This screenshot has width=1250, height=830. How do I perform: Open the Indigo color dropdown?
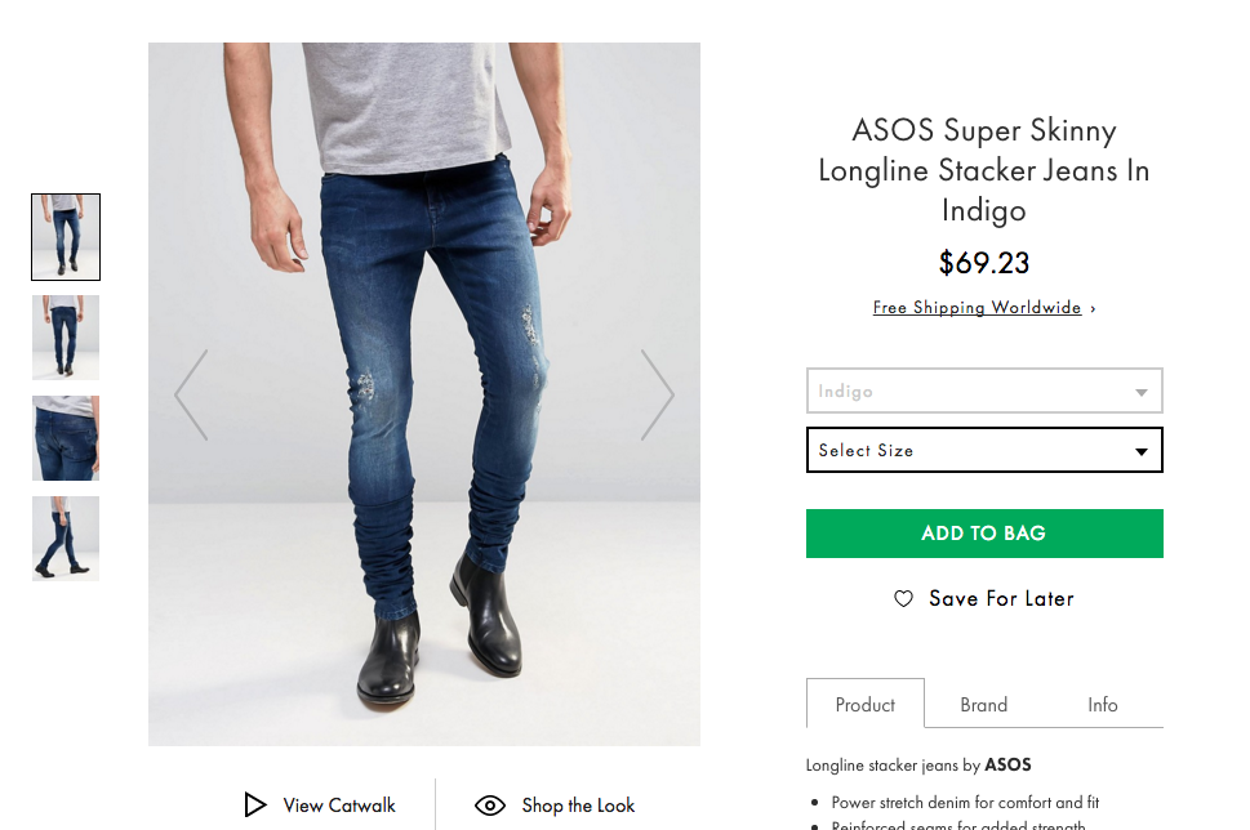click(x=984, y=391)
